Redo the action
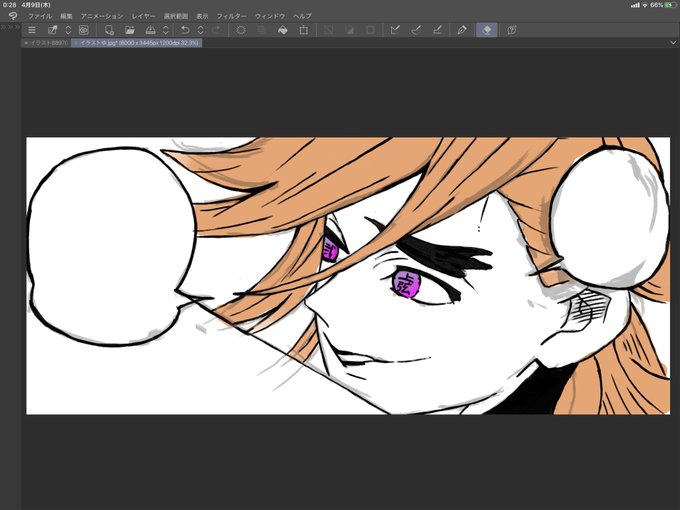 click(x=216, y=30)
